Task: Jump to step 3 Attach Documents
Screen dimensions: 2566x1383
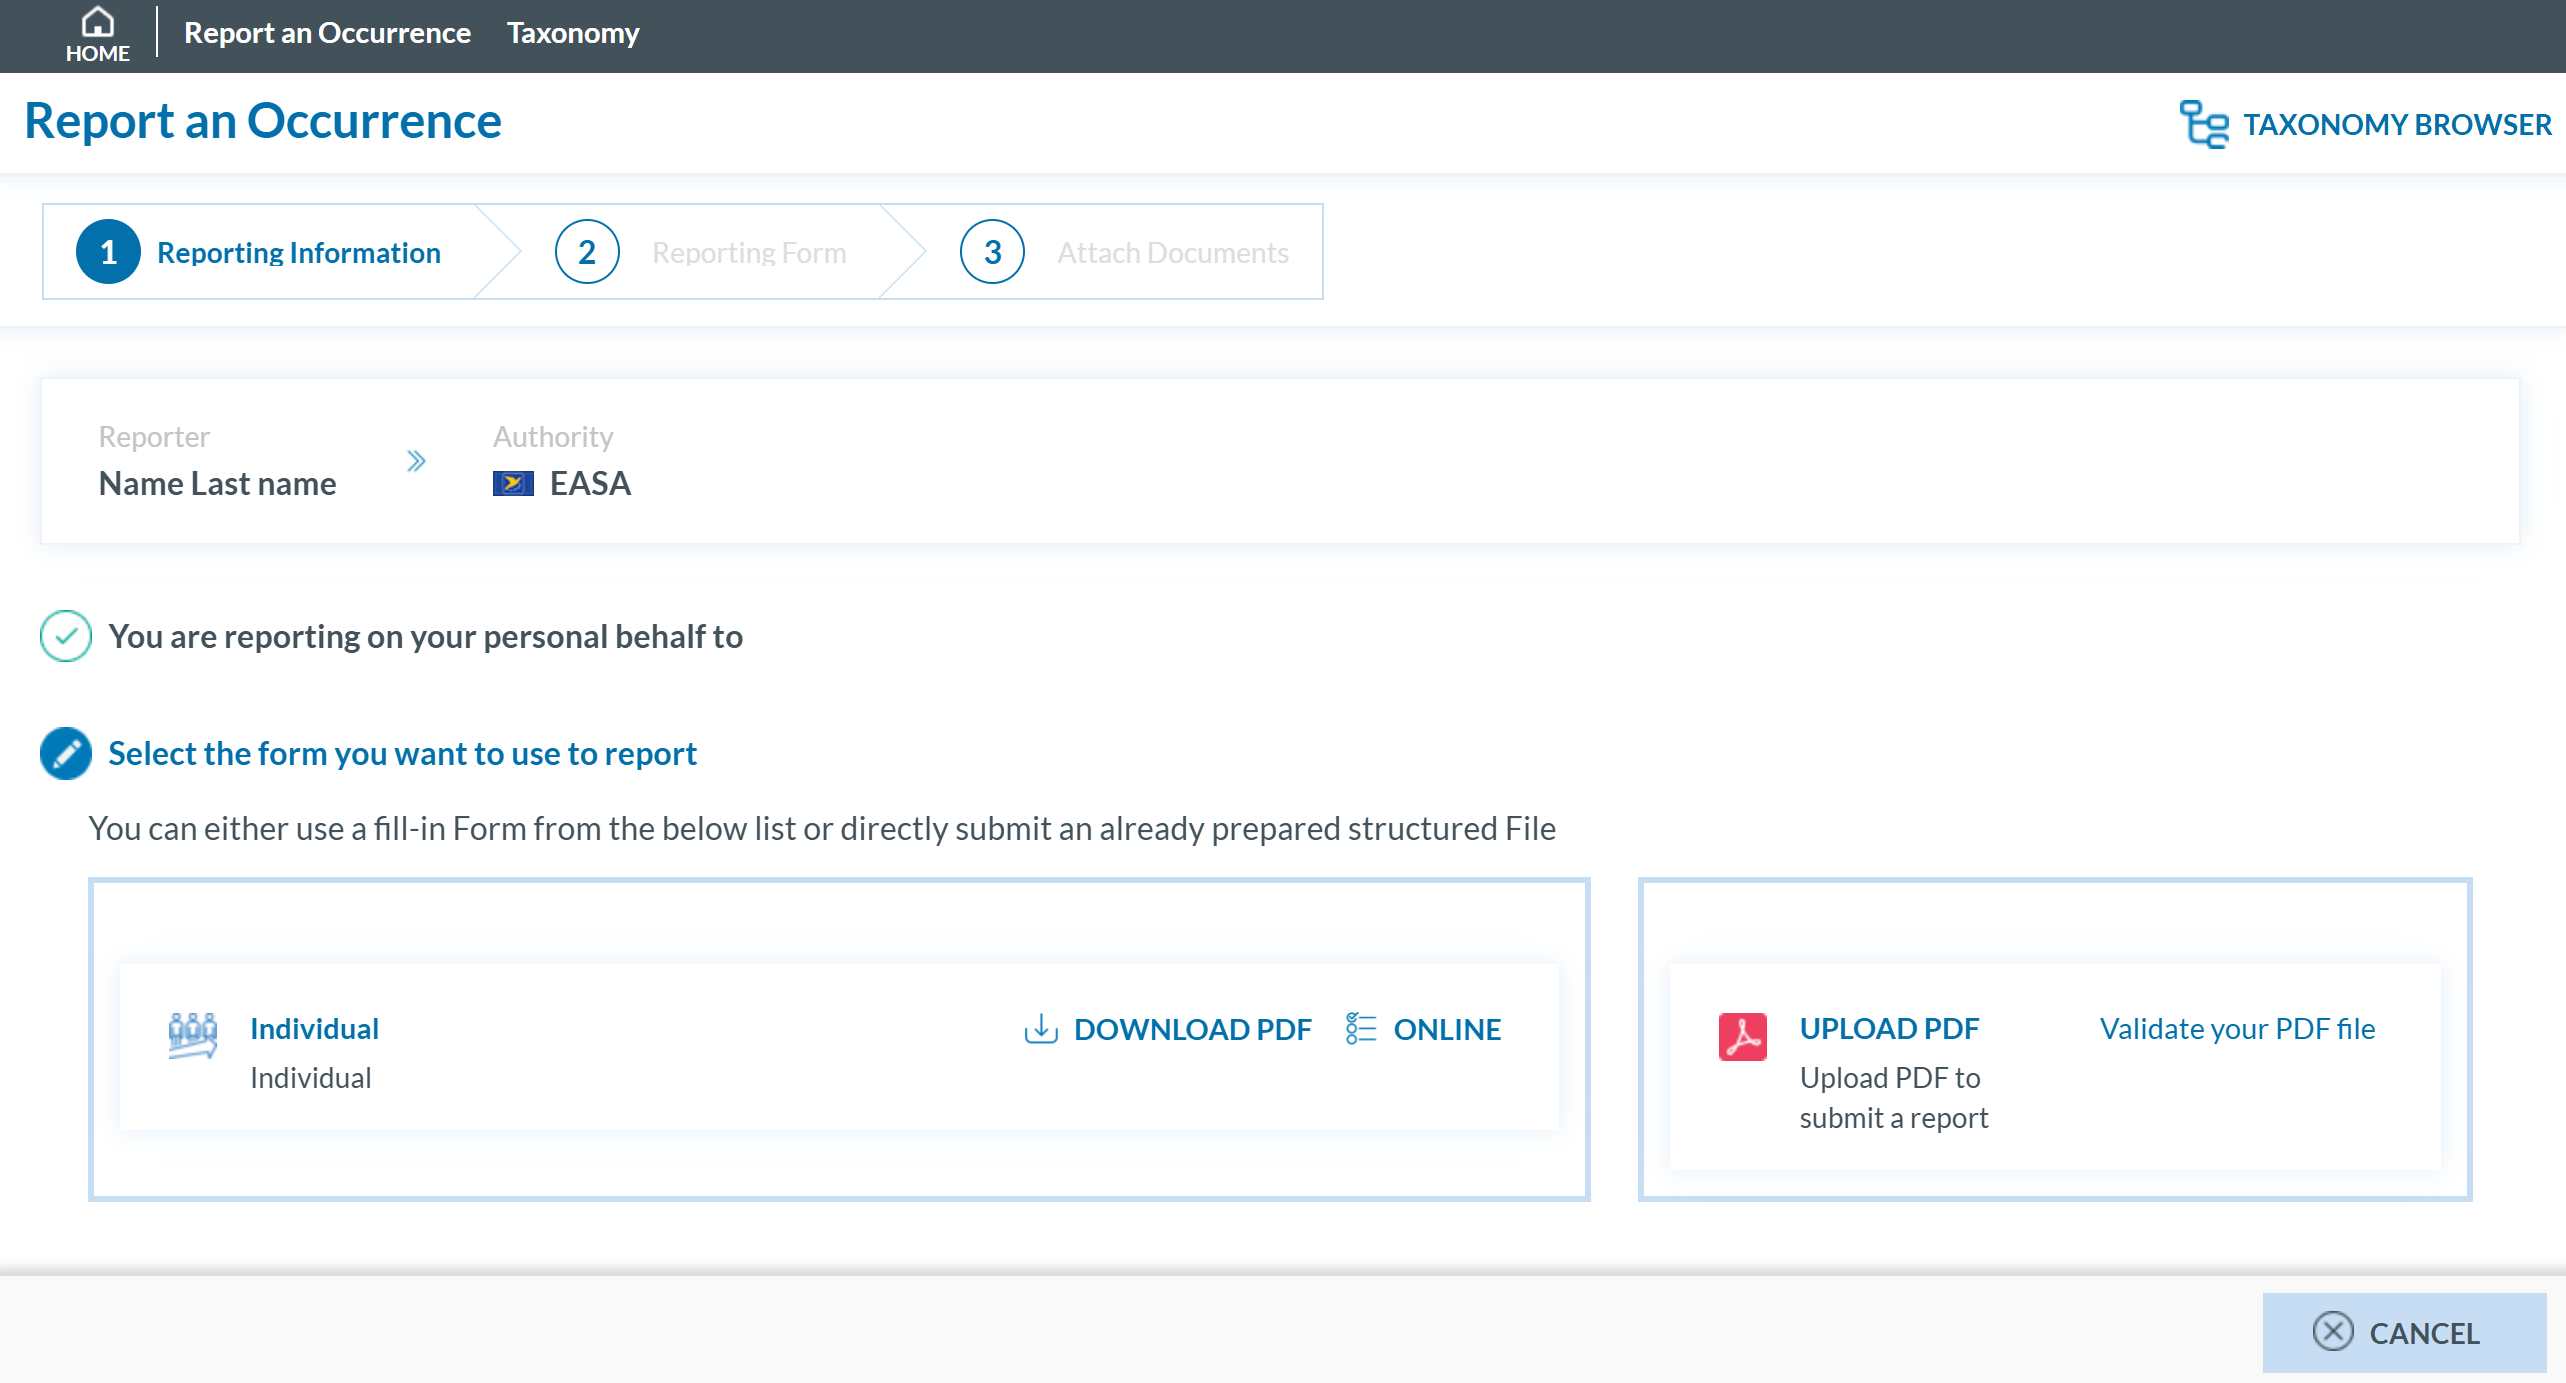Action: (1125, 252)
